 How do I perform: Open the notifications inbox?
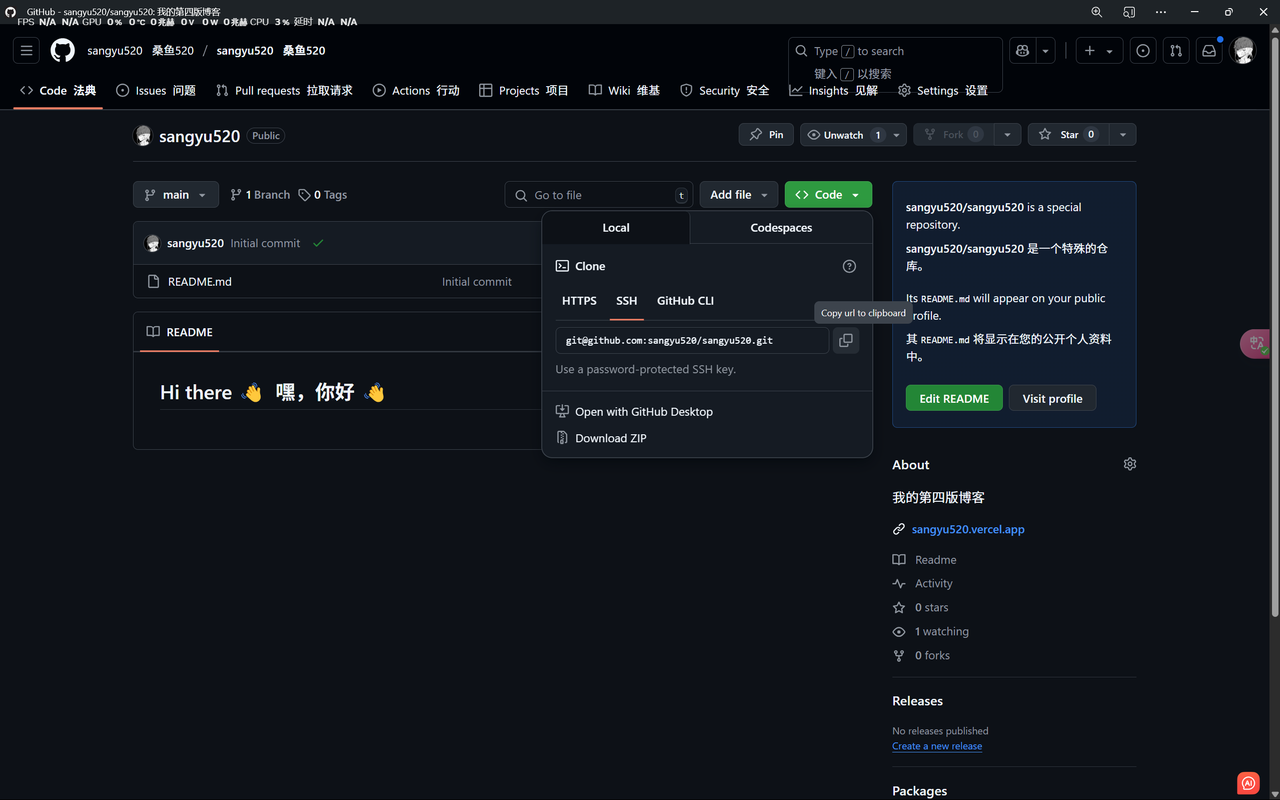click(1209, 50)
